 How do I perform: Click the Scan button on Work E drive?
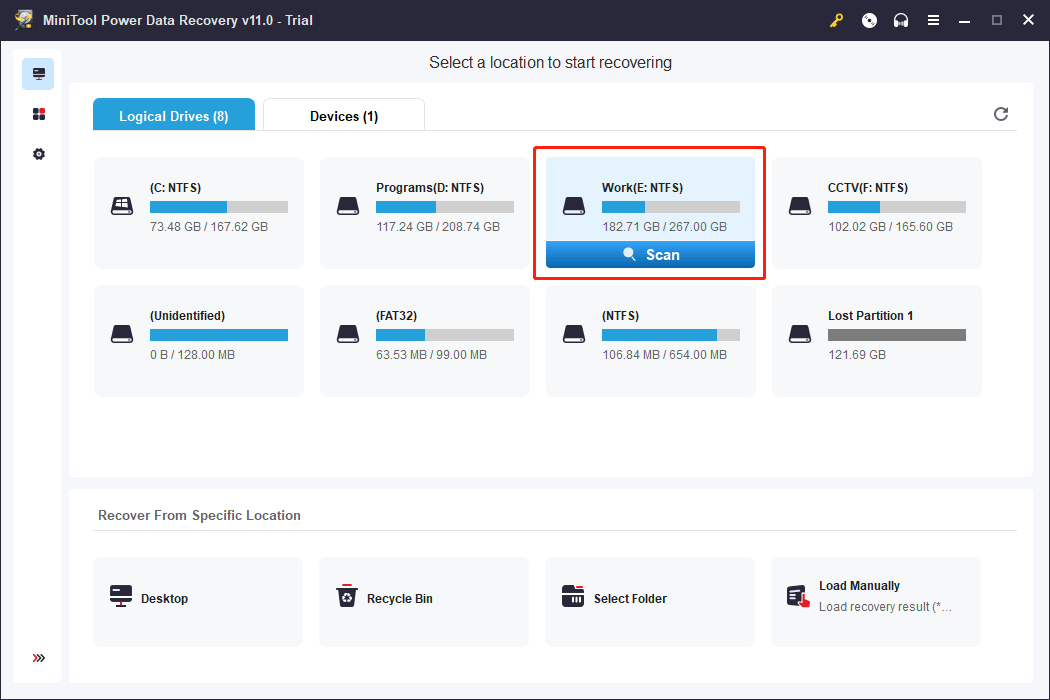(x=650, y=255)
